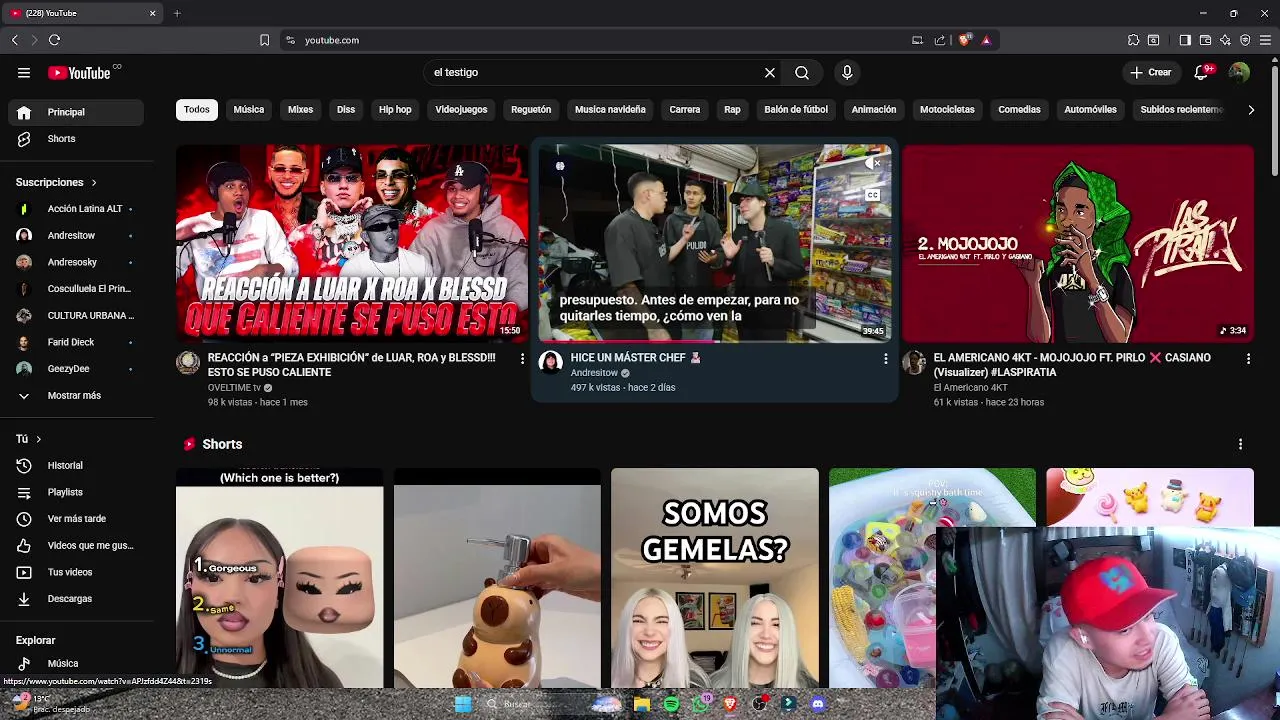This screenshot has height=720, width=1280.
Task: Open Shorts section options menu
Action: 1240,444
